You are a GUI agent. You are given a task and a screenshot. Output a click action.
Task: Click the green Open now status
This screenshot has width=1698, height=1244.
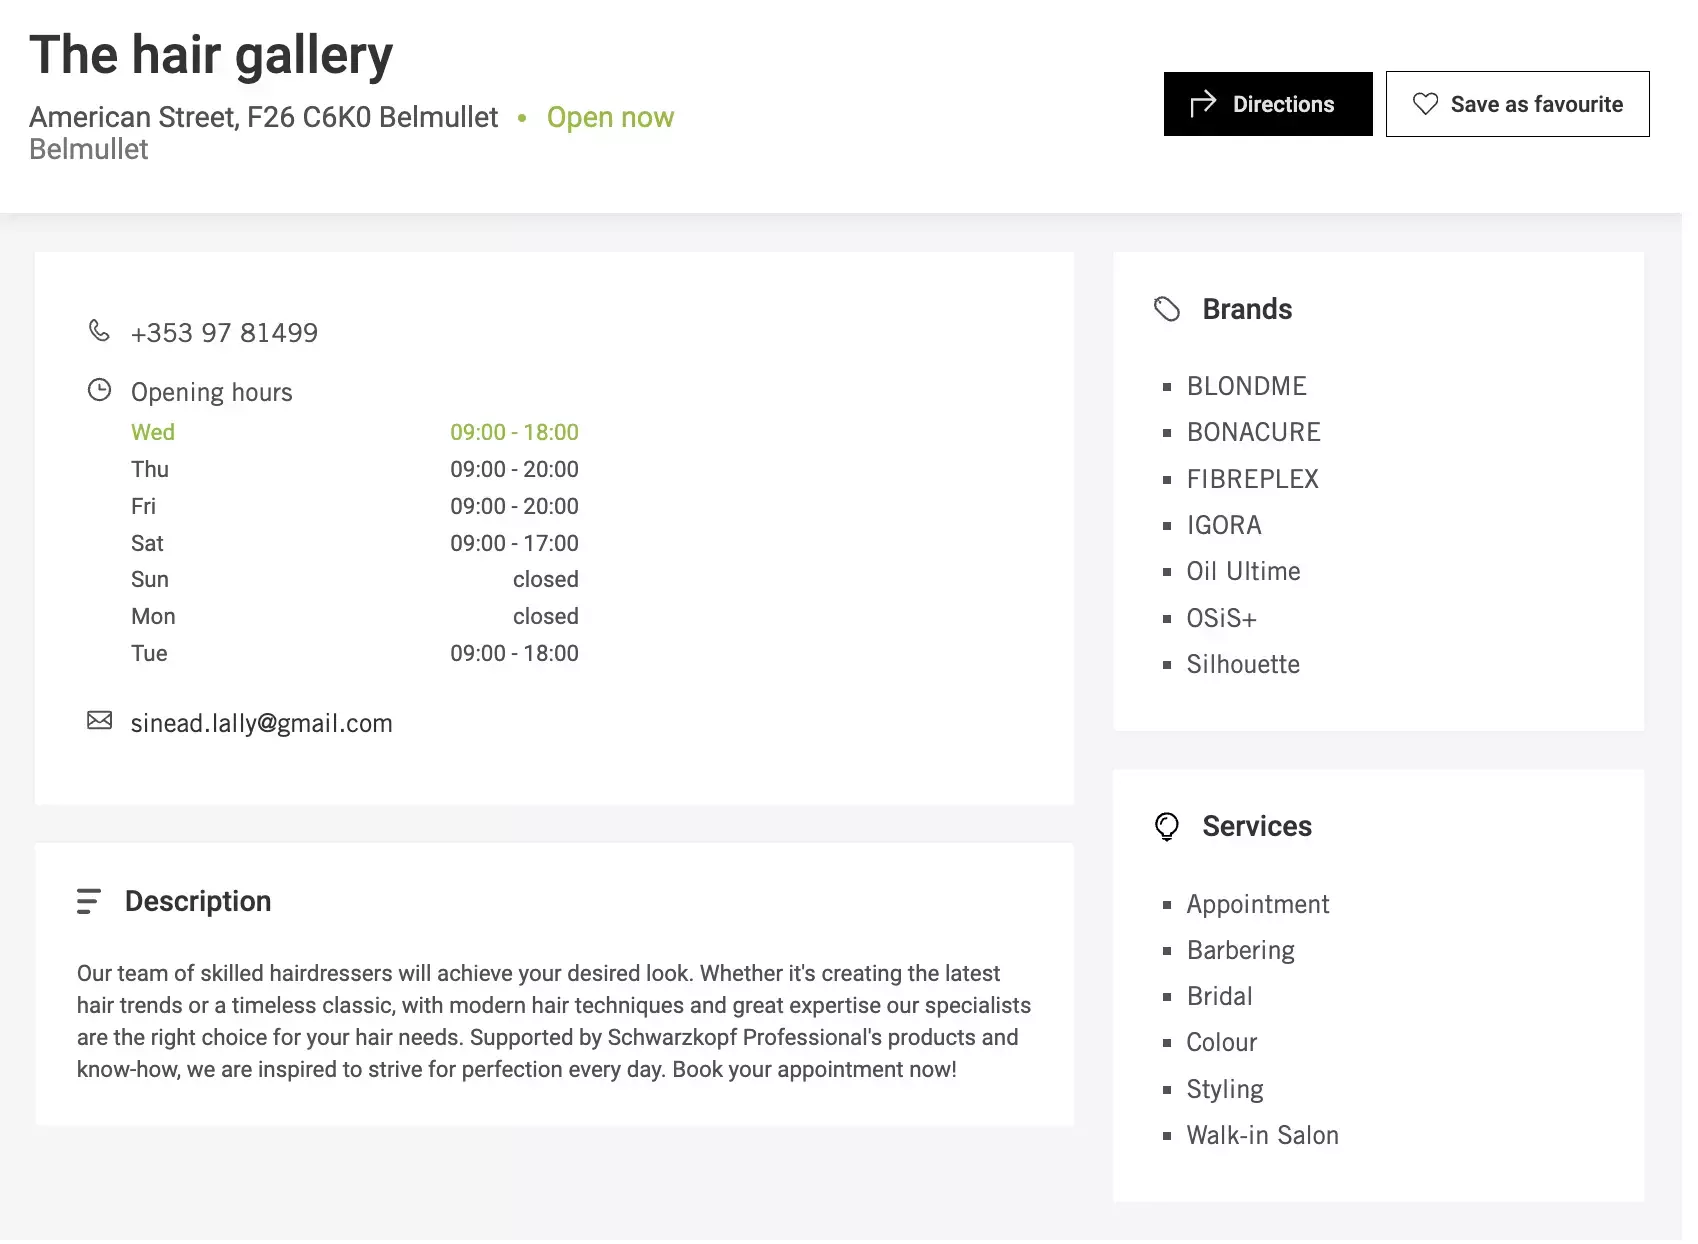(610, 117)
